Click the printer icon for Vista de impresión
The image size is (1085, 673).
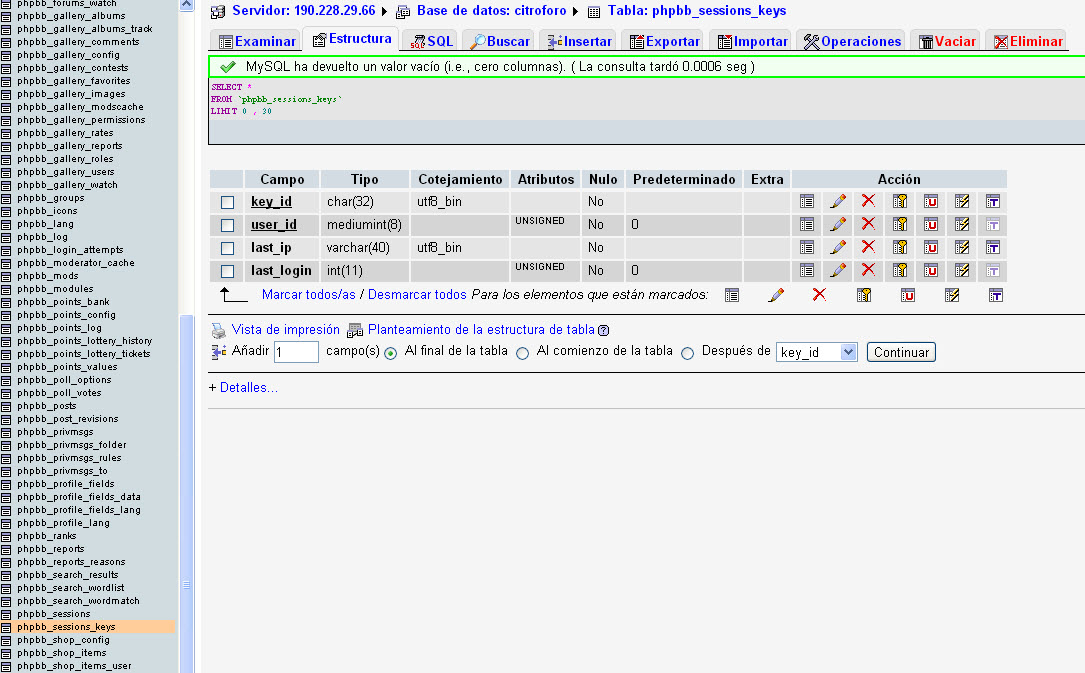218,330
